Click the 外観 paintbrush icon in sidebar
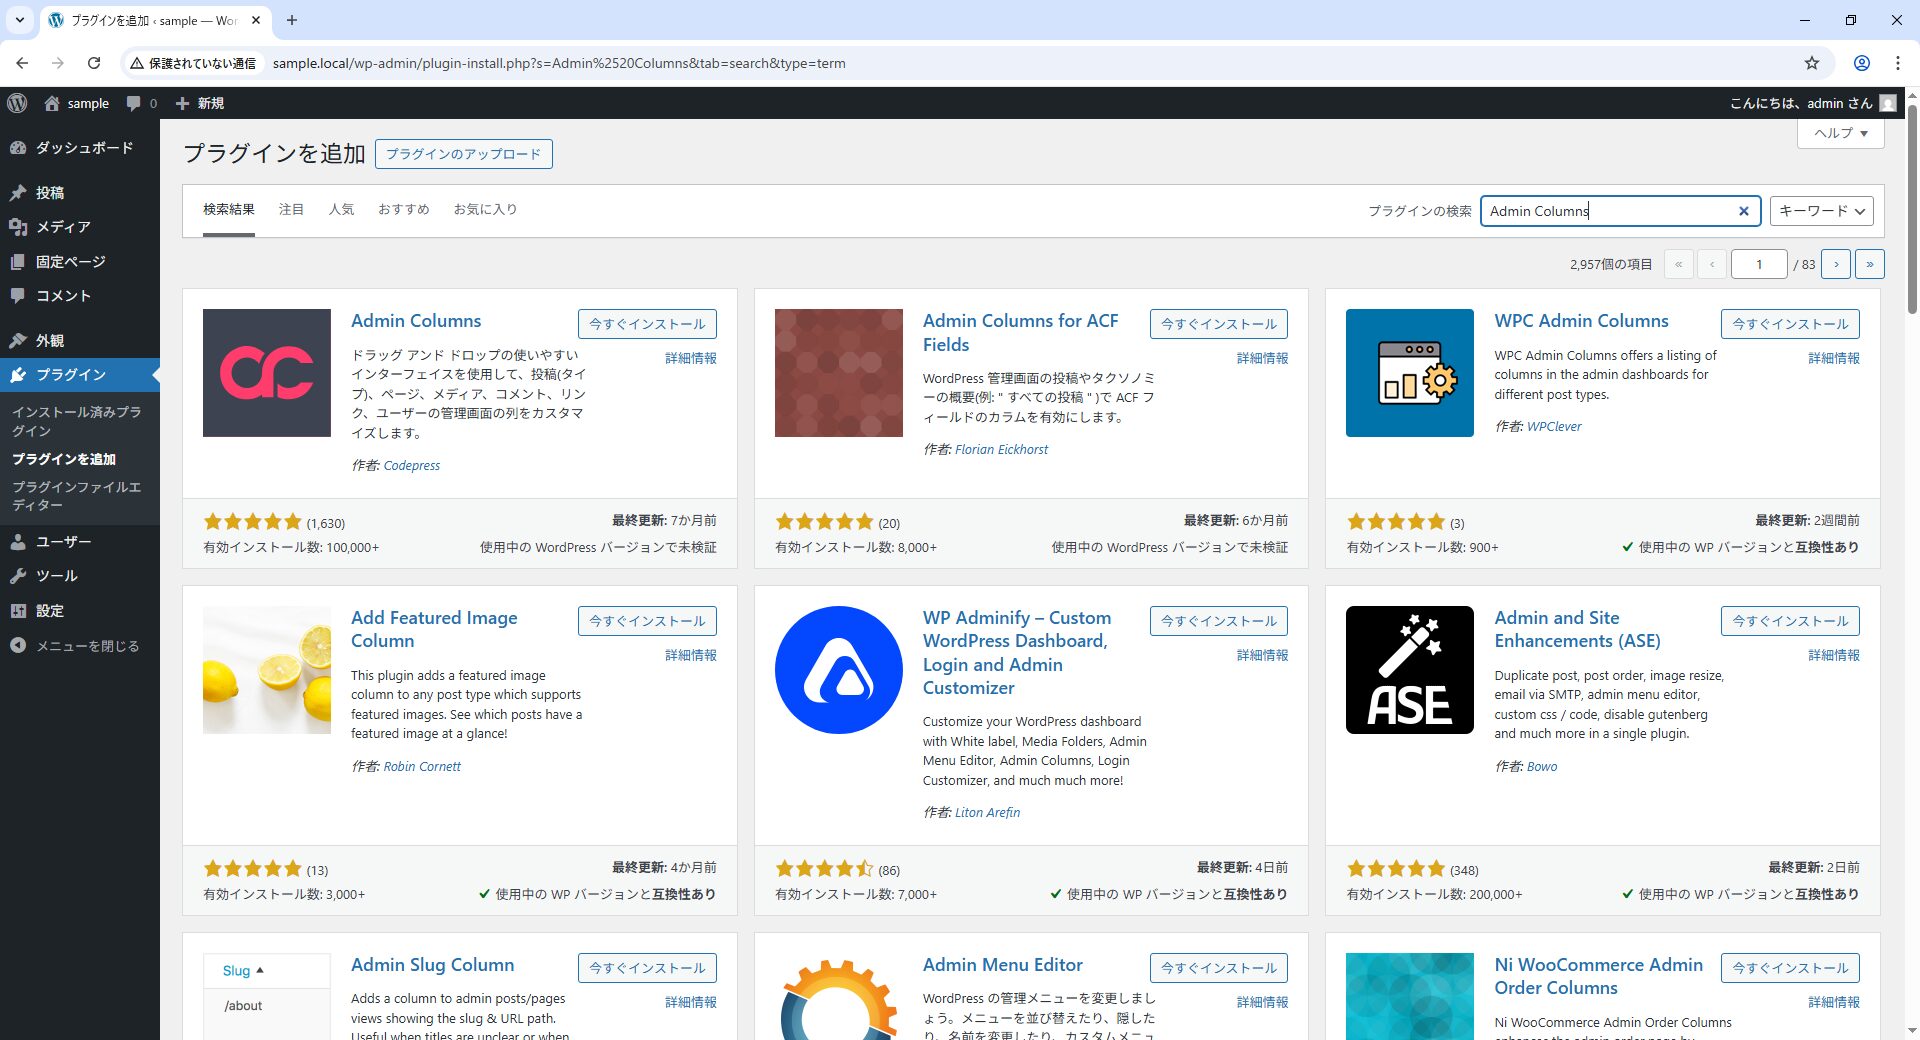The width and height of the screenshot is (1920, 1040). (18, 341)
